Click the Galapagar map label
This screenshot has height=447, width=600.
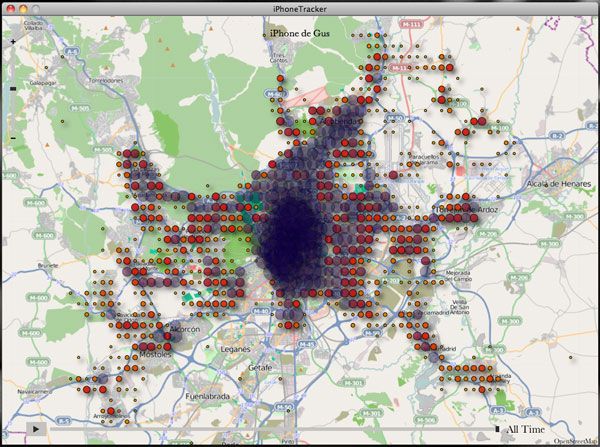[43, 83]
